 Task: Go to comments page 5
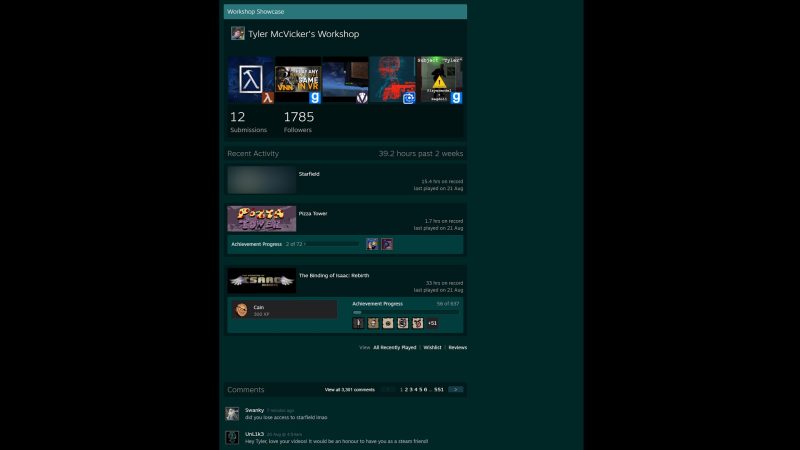420,390
